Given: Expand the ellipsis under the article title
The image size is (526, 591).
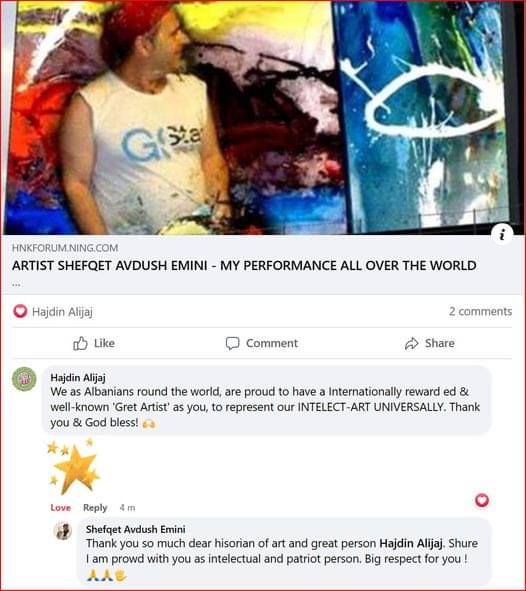Looking at the screenshot, I should pos(16,285).
